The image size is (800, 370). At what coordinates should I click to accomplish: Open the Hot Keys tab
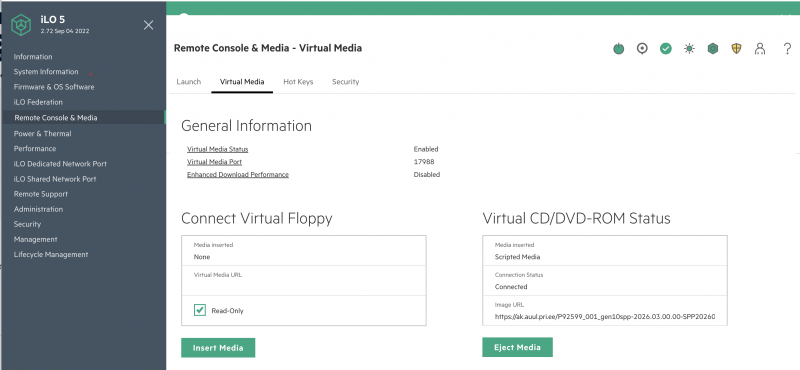coord(298,82)
